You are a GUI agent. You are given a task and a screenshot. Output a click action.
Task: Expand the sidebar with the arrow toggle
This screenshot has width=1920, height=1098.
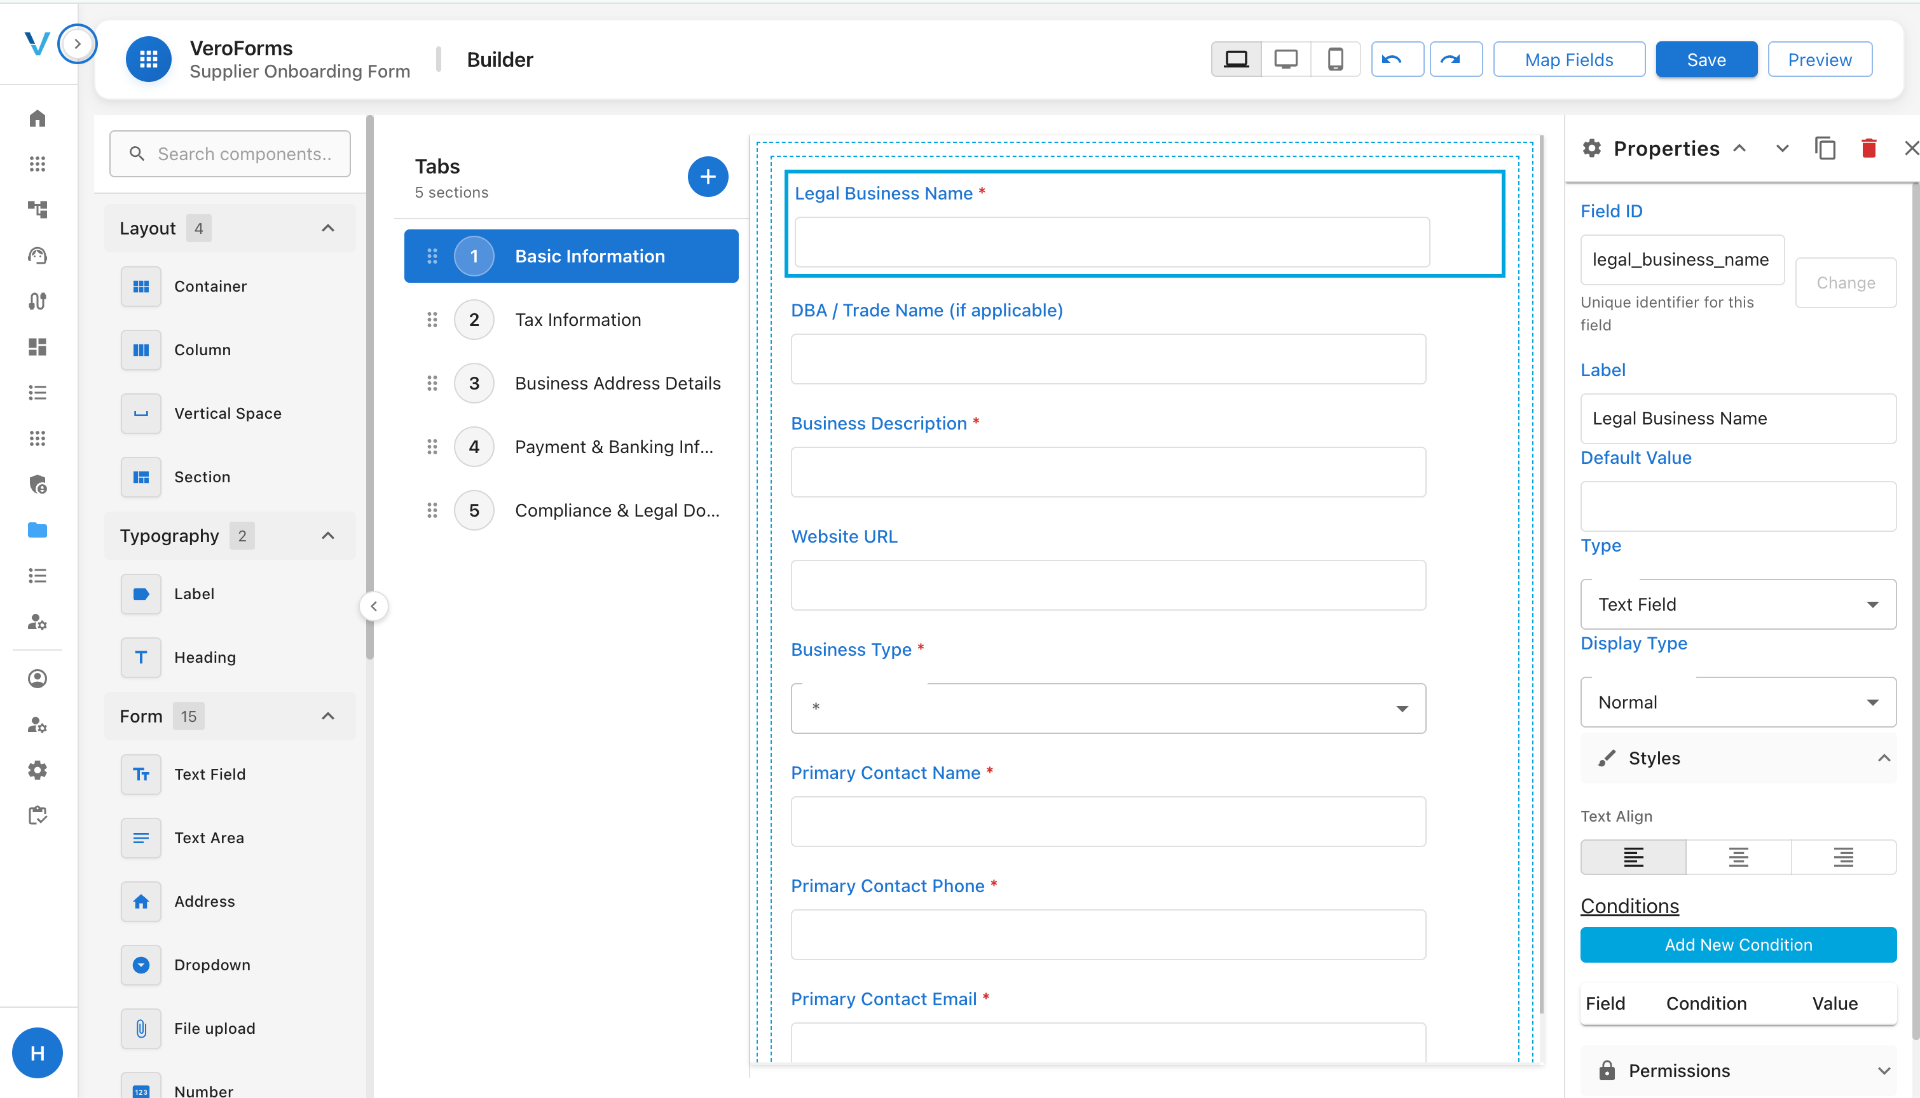click(x=77, y=44)
